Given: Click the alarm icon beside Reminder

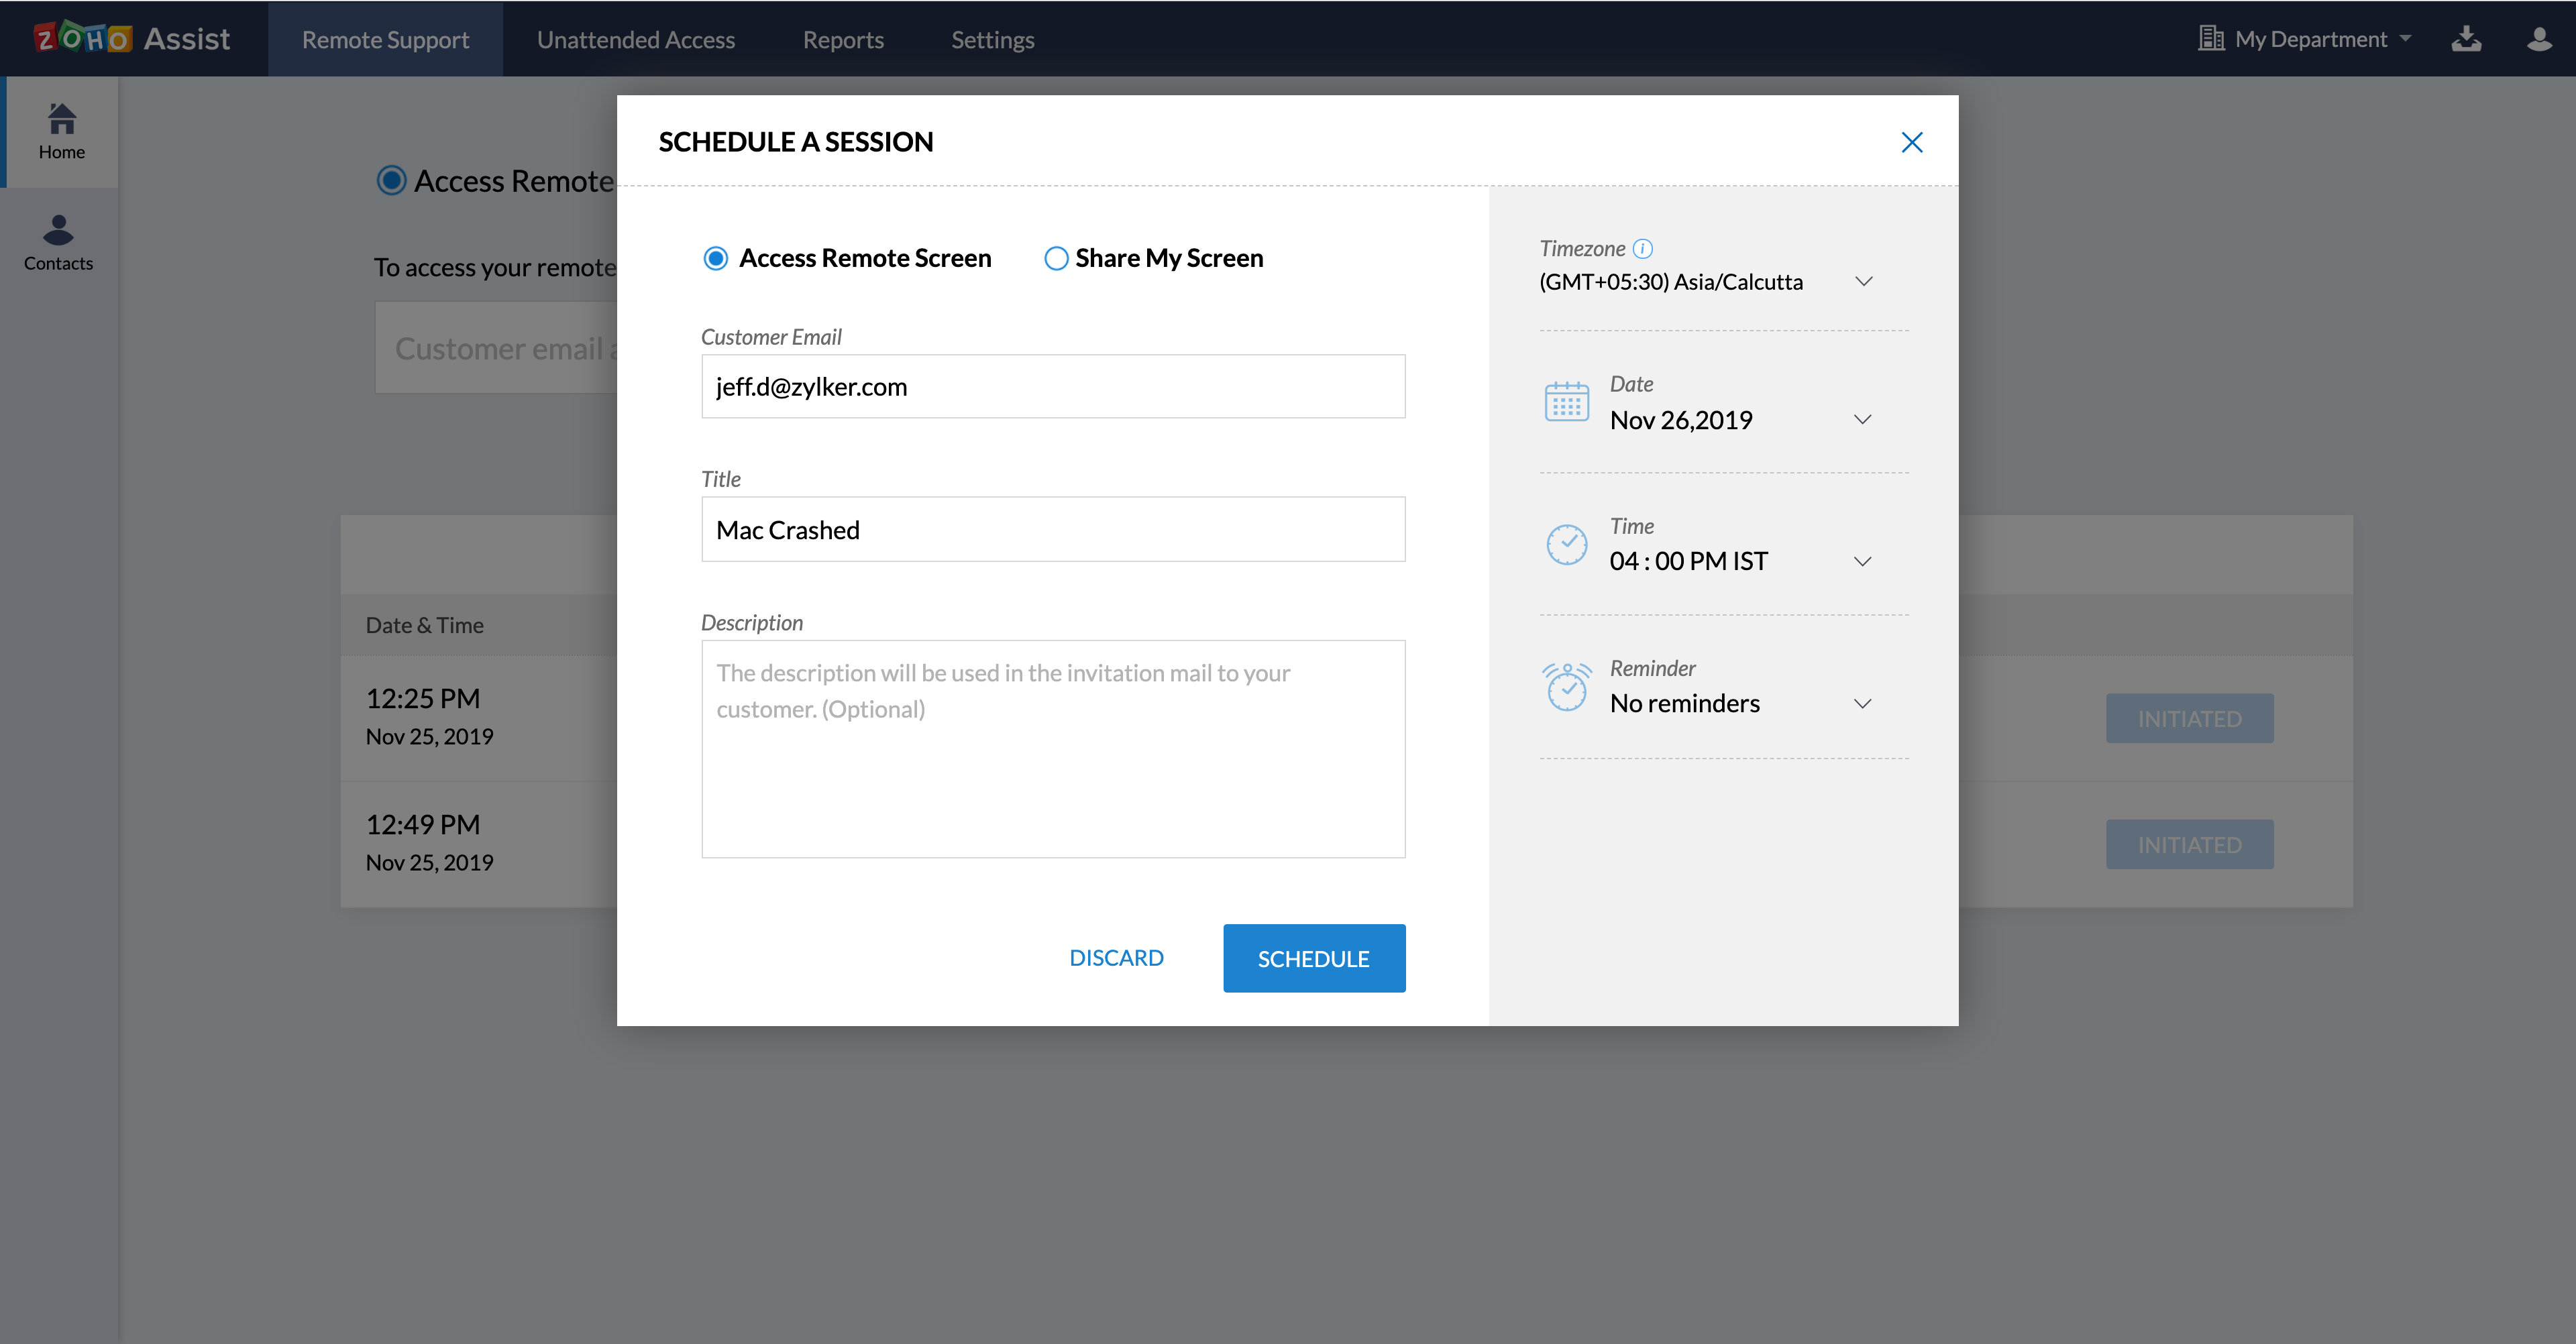Looking at the screenshot, I should [1566, 686].
